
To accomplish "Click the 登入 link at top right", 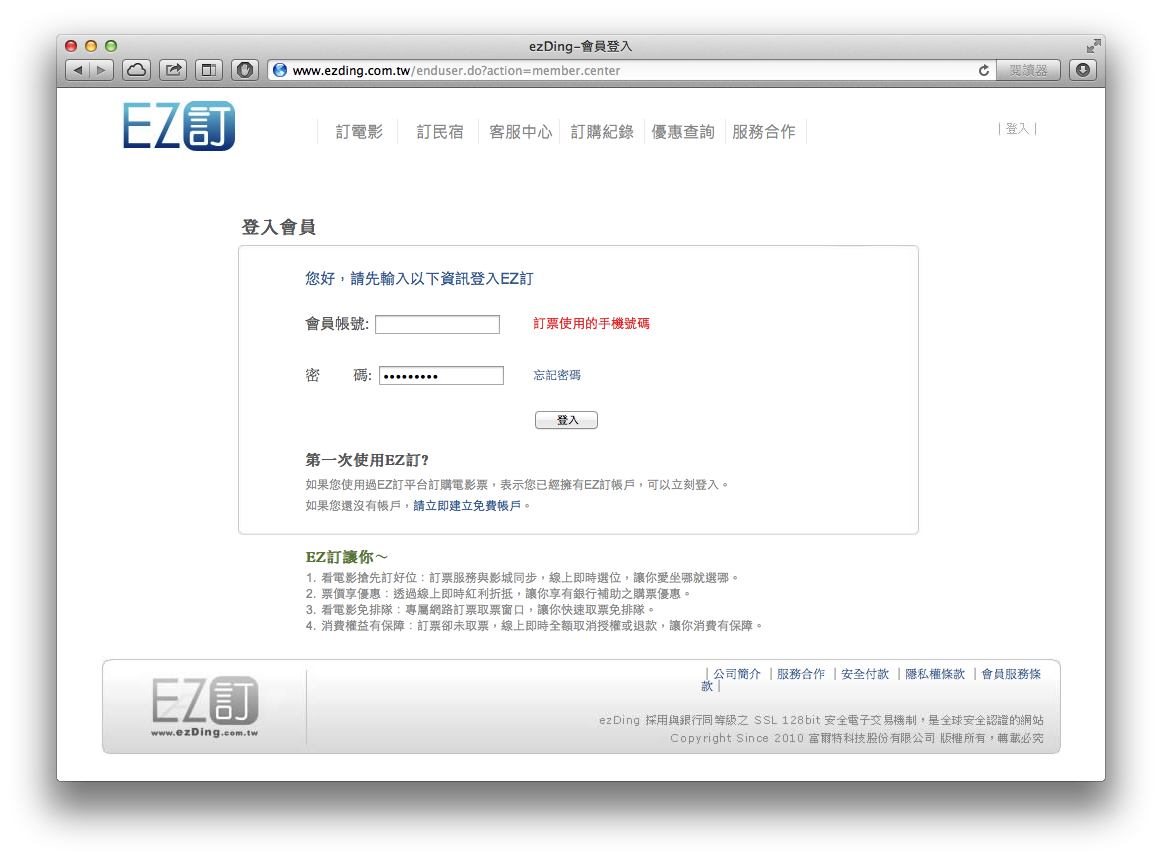I will click(x=1017, y=129).
